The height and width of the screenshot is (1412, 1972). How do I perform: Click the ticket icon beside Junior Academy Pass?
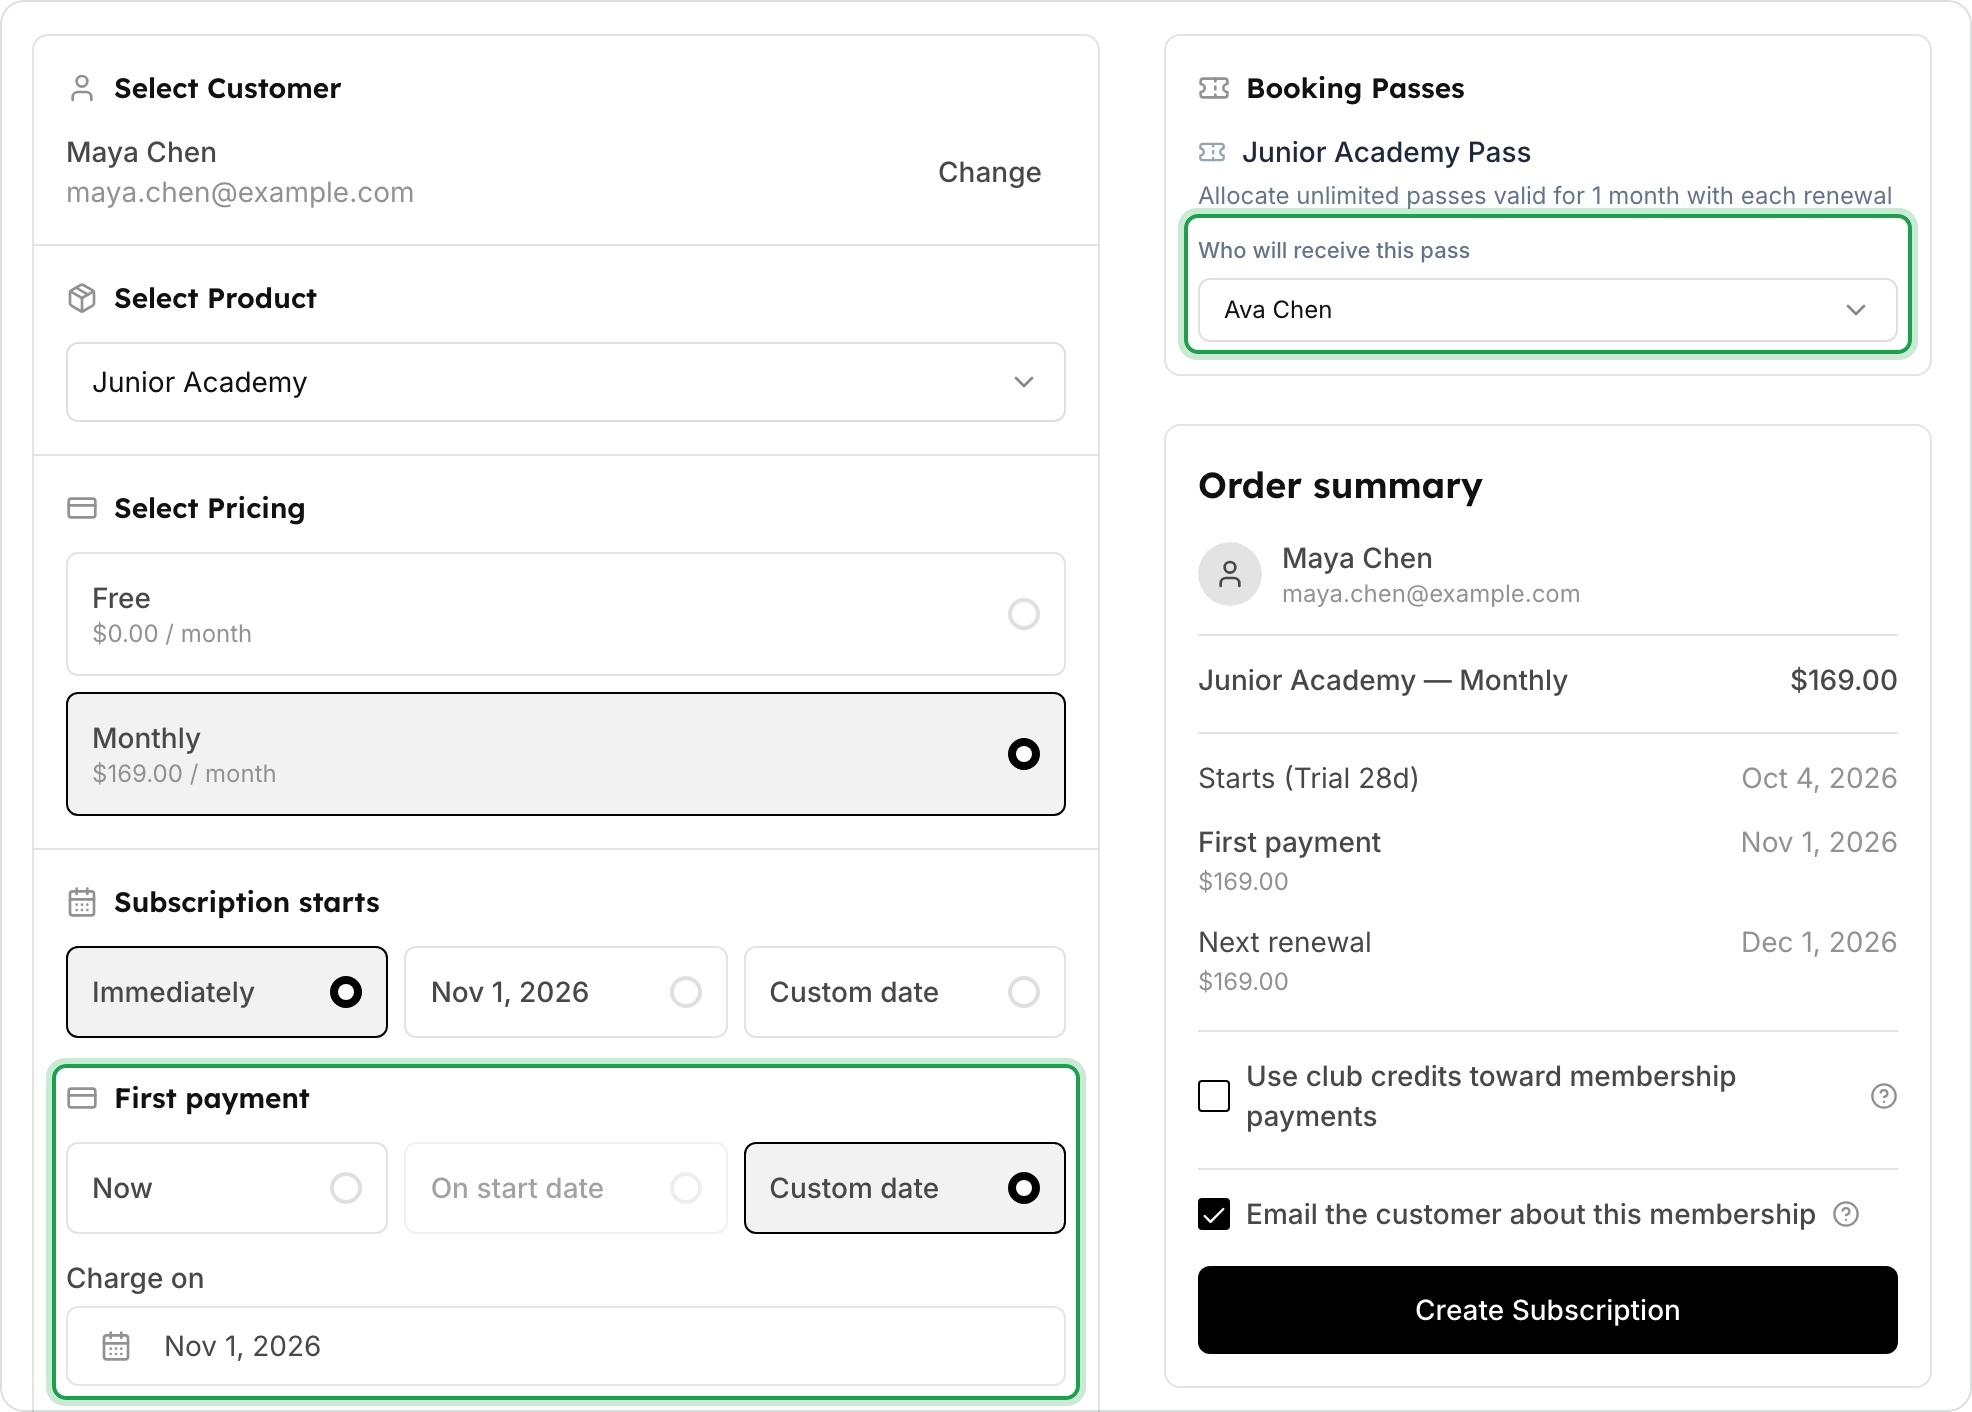1212,152
